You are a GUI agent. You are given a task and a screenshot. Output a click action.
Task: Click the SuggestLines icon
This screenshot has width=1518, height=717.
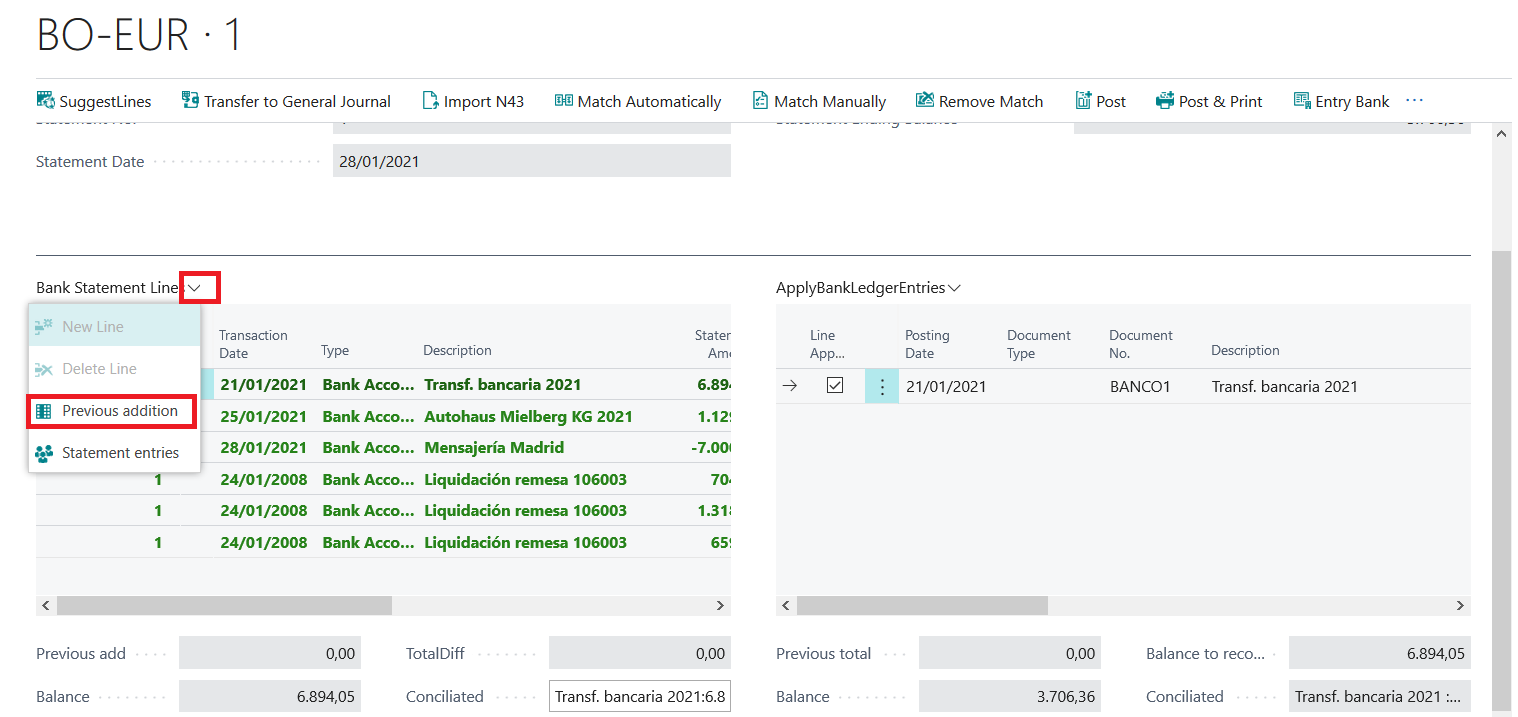(x=45, y=100)
